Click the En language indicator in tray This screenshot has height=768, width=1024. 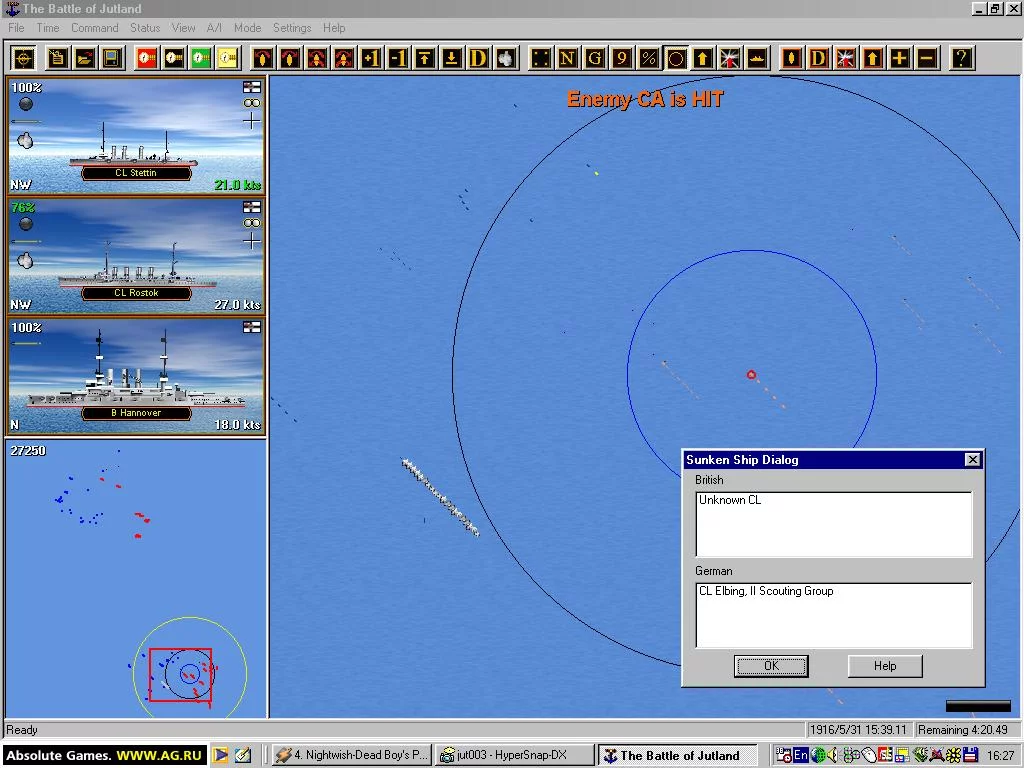point(801,756)
